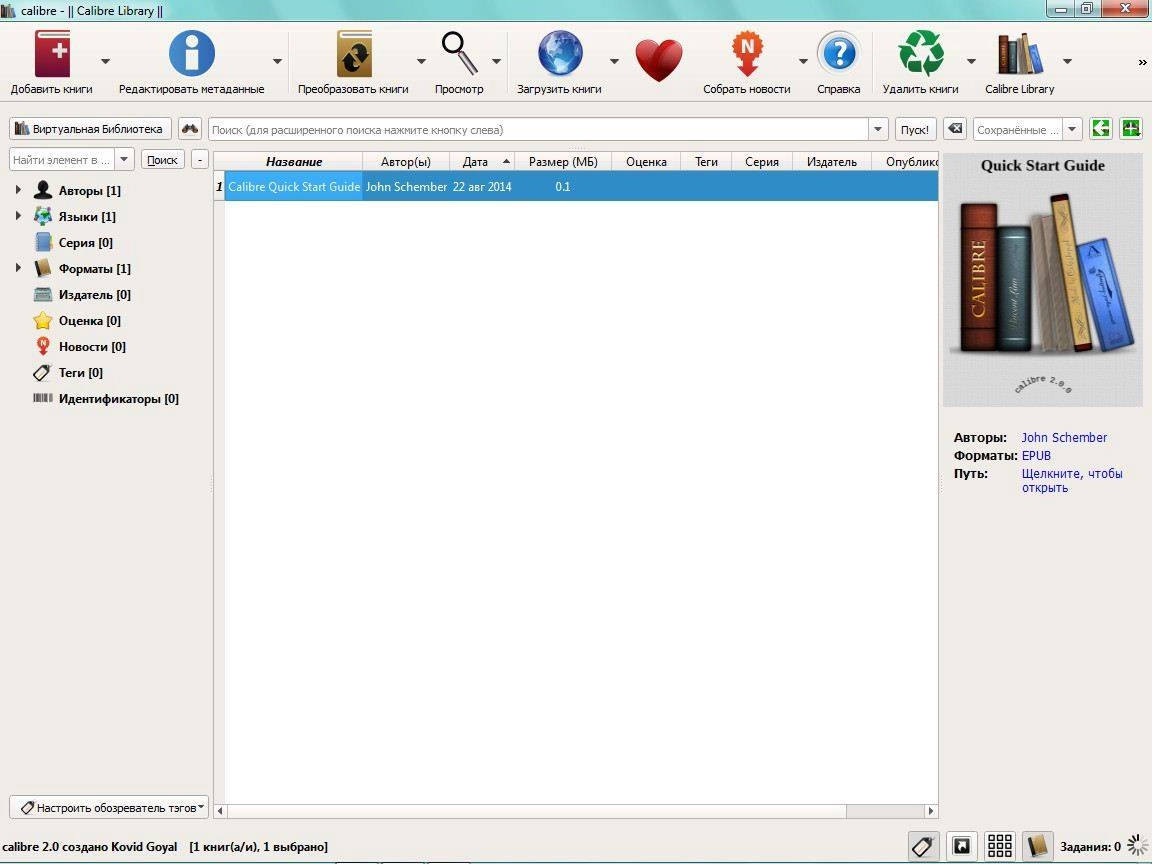The height and width of the screenshot is (864, 1152).
Task: Sort by the Название column header
Action: click(294, 162)
